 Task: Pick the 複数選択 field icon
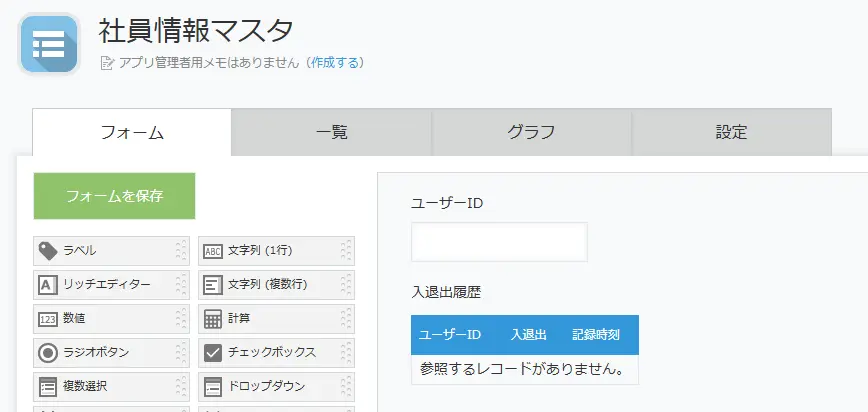click(48, 387)
